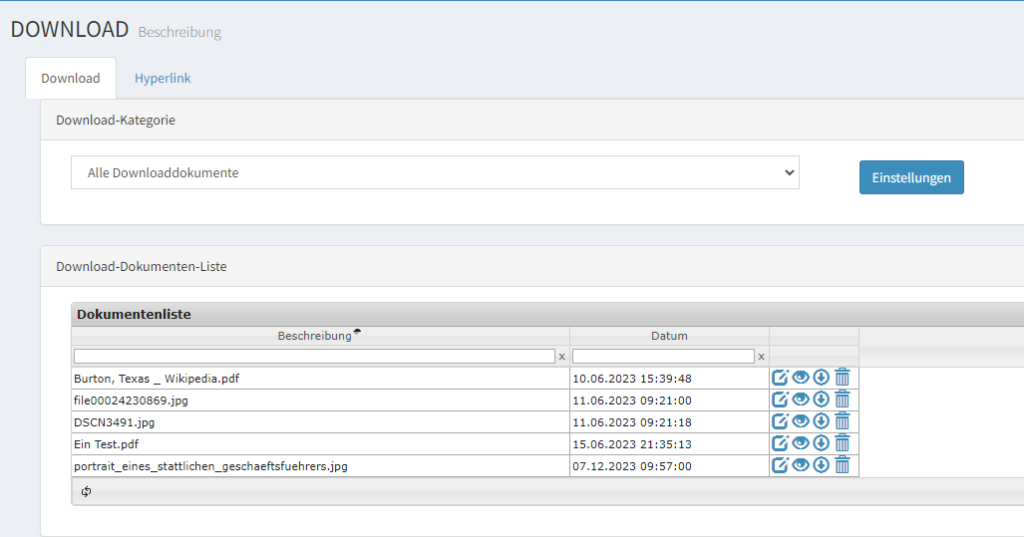Edit the Burton, Texas _ Wikipedia.pdf entry

(x=780, y=377)
